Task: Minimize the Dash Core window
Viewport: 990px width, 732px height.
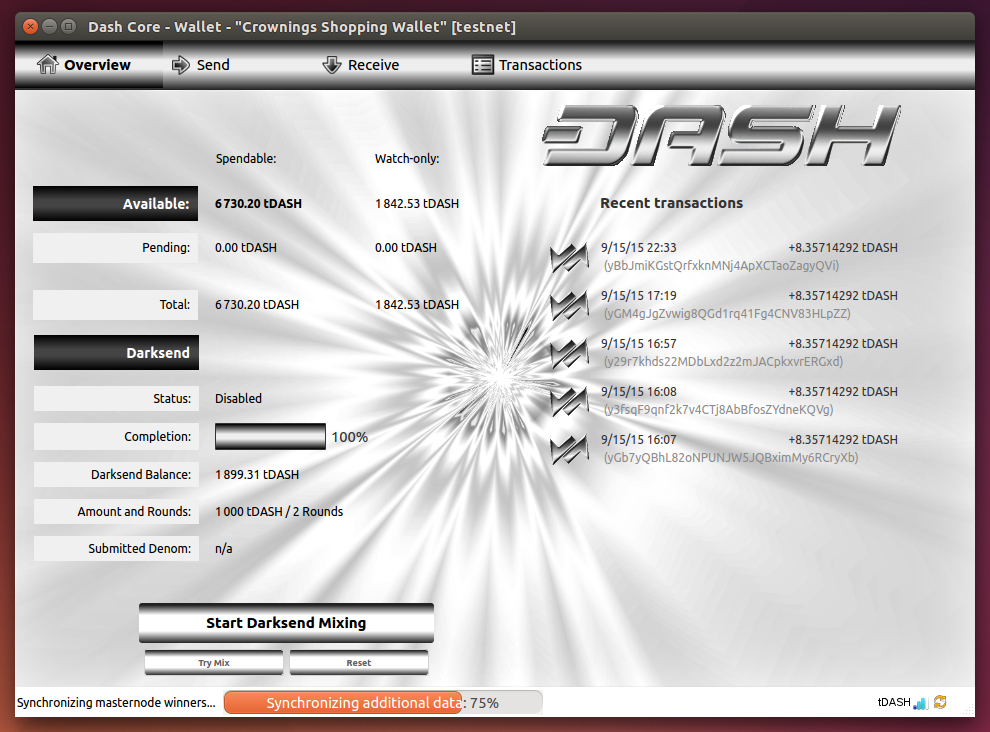Action: [x=50, y=27]
